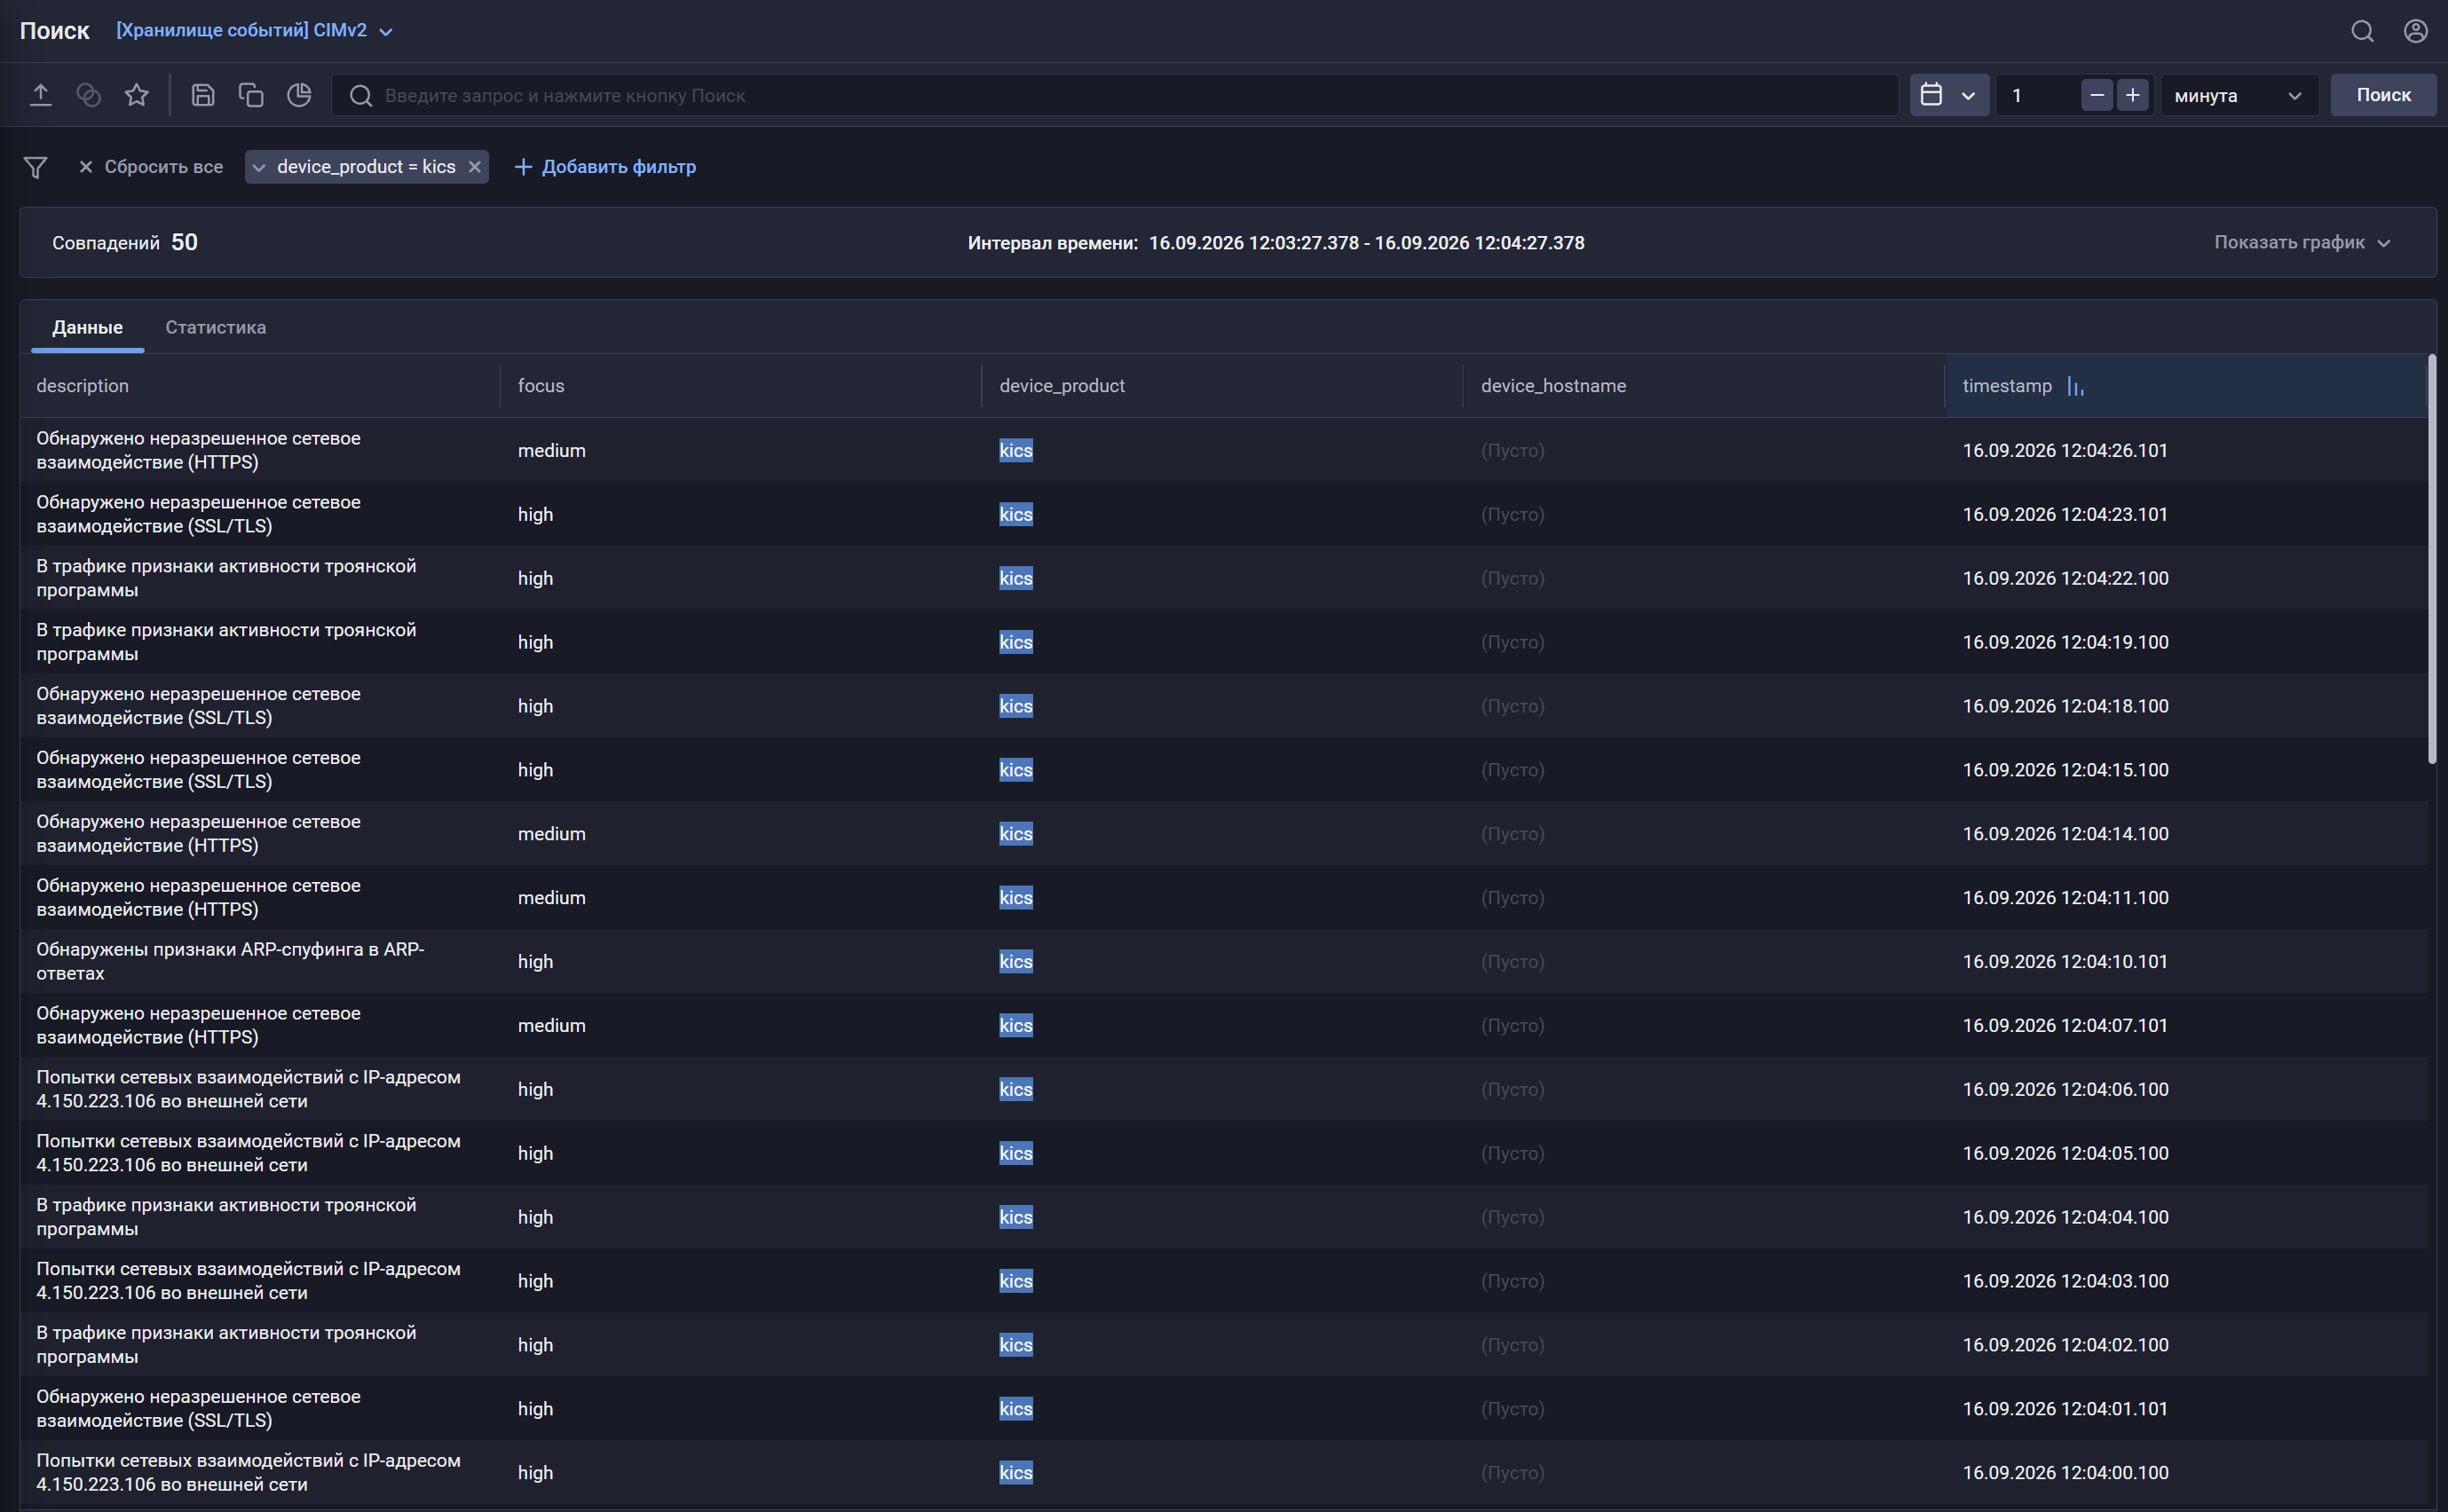The height and width of the screenshot is (1512, 2448).
Task: Click the global search magnifier top right
Action: click(2362, 31)
